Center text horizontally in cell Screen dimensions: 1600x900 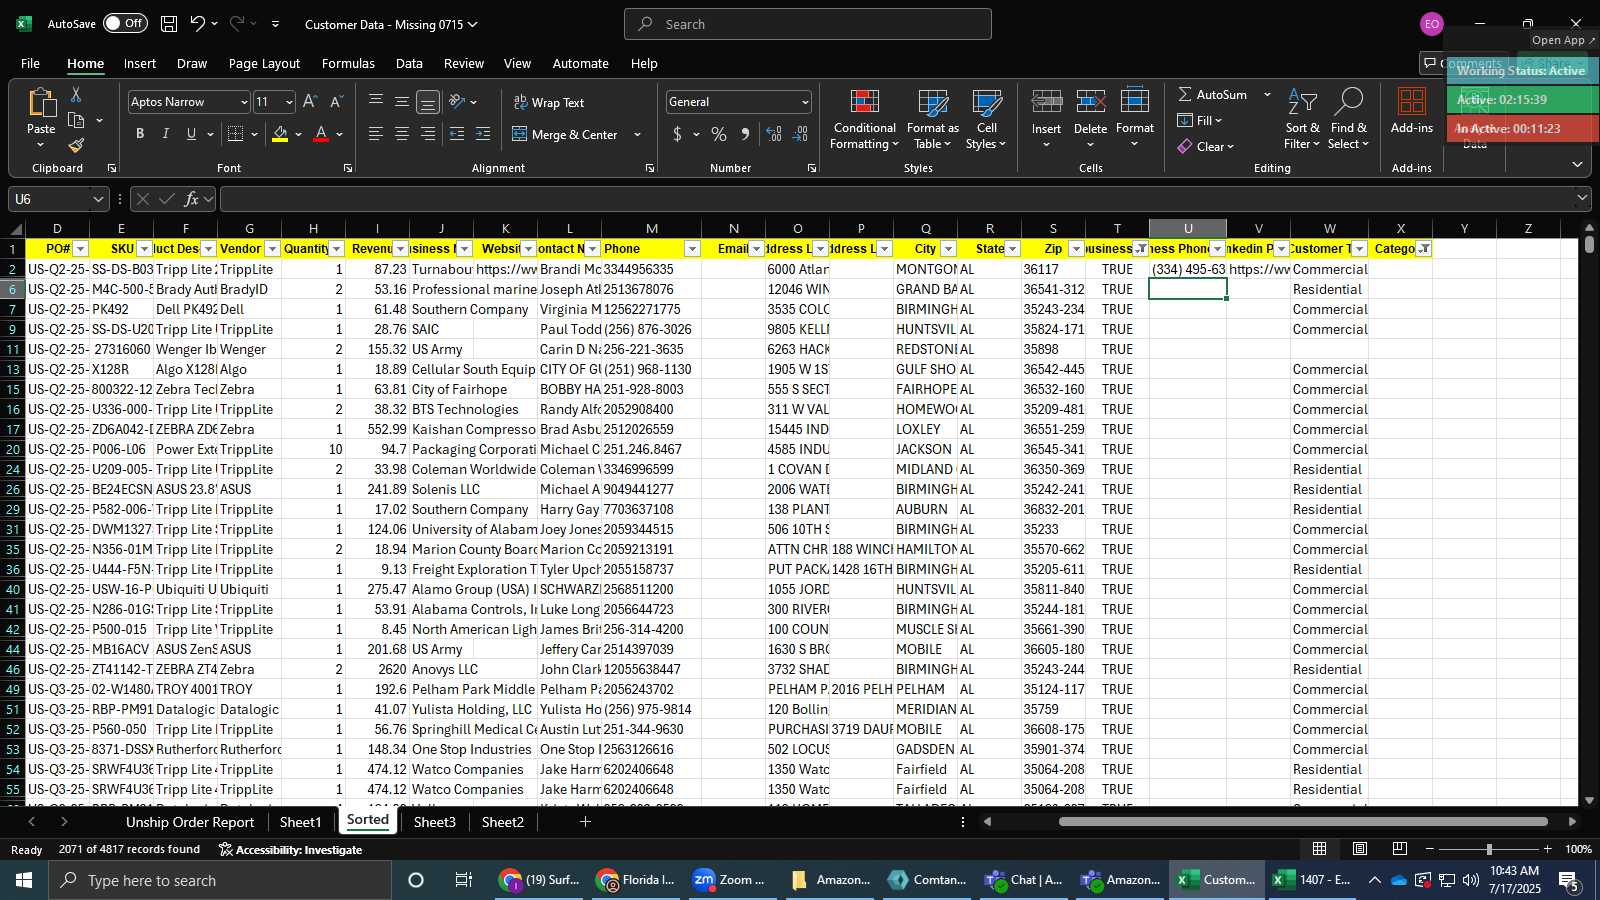402,134
